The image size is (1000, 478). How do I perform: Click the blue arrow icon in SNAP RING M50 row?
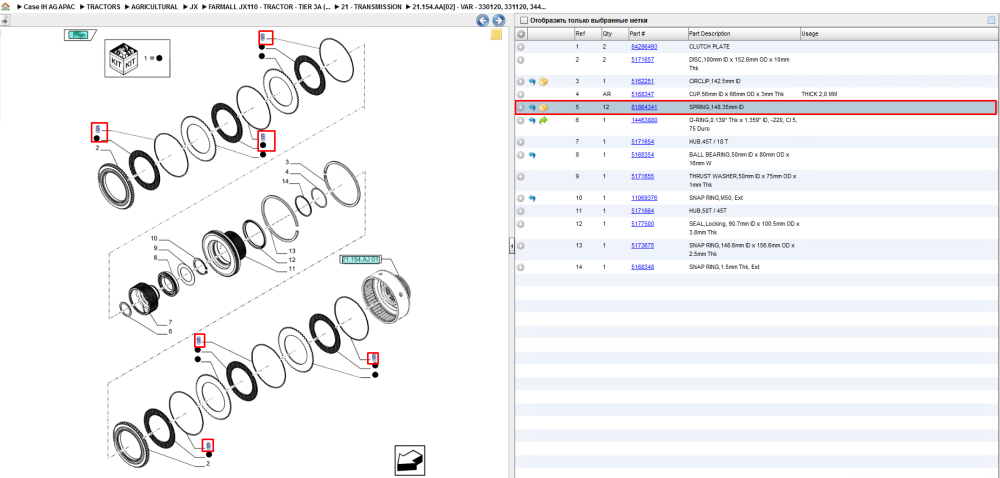[x=532, y=198]
